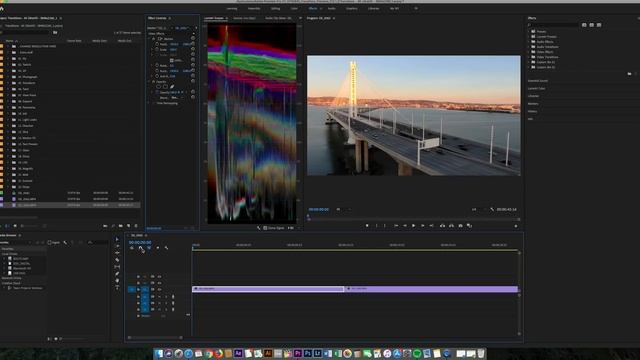640x360 pixels.
Task: Select the Hand tool
Action: (117, 281)
